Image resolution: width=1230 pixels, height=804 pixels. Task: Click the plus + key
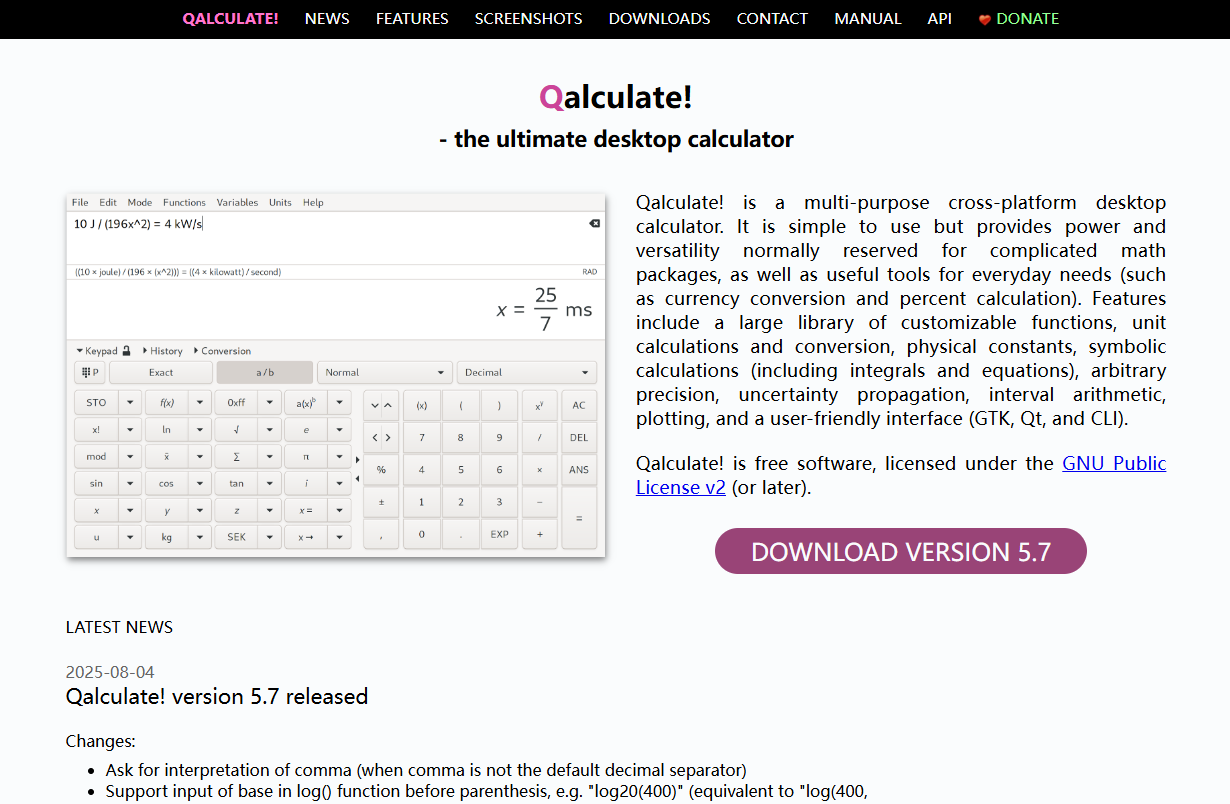click(x=540, y=534)
